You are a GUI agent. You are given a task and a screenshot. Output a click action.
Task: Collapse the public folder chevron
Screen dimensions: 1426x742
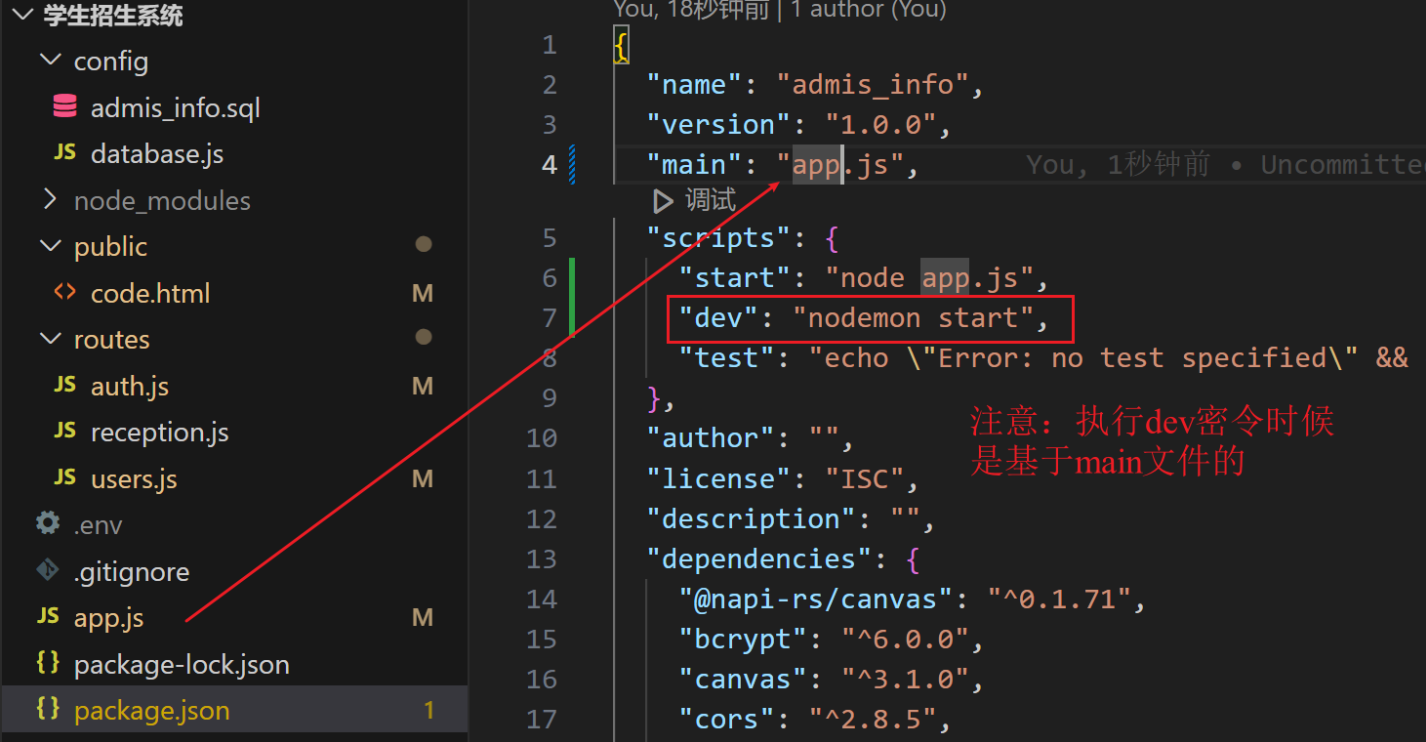(50, 247)
